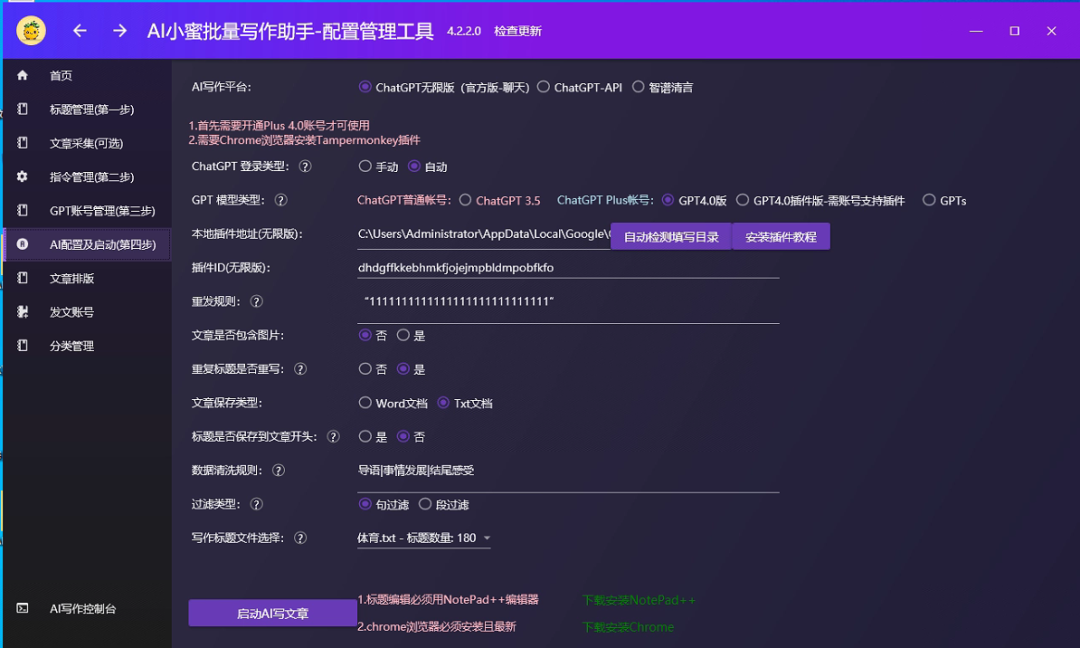The height and width of the screenshot is (648, 1080).
Task: Click the help icon next to ChatGPT 登录类型
Action: (x=305, y=167)
